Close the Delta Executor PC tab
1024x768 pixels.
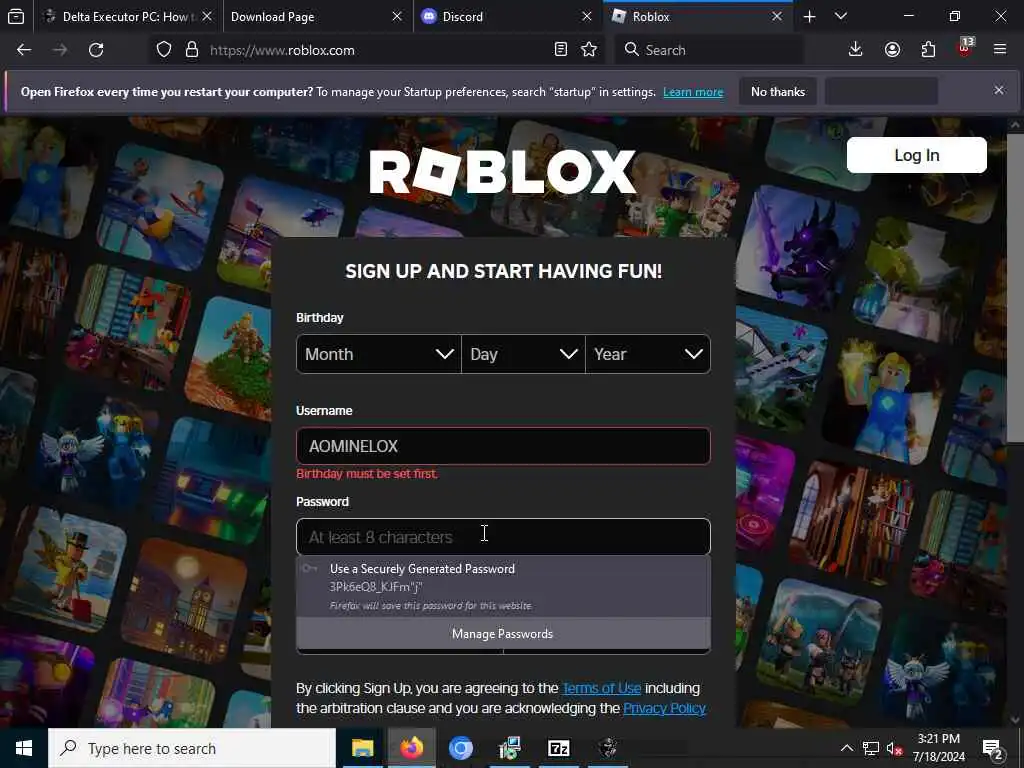pos(207,16)
